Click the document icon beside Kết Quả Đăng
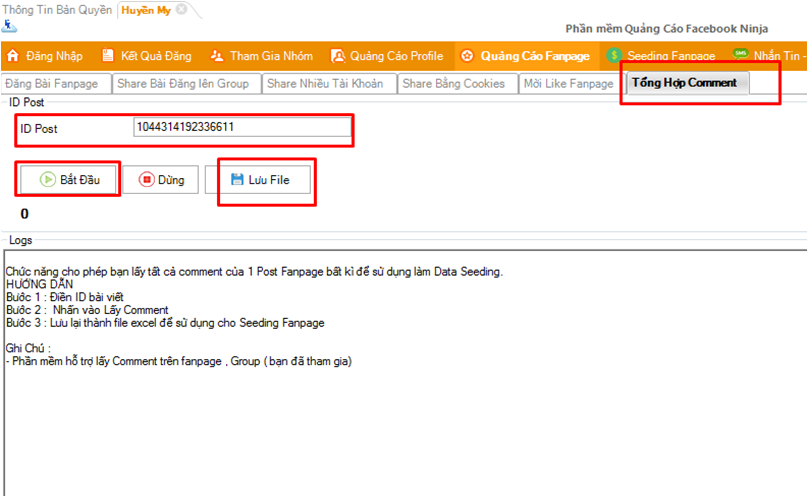Viewport: 808px width, 497px height. (x=108, y=56)
